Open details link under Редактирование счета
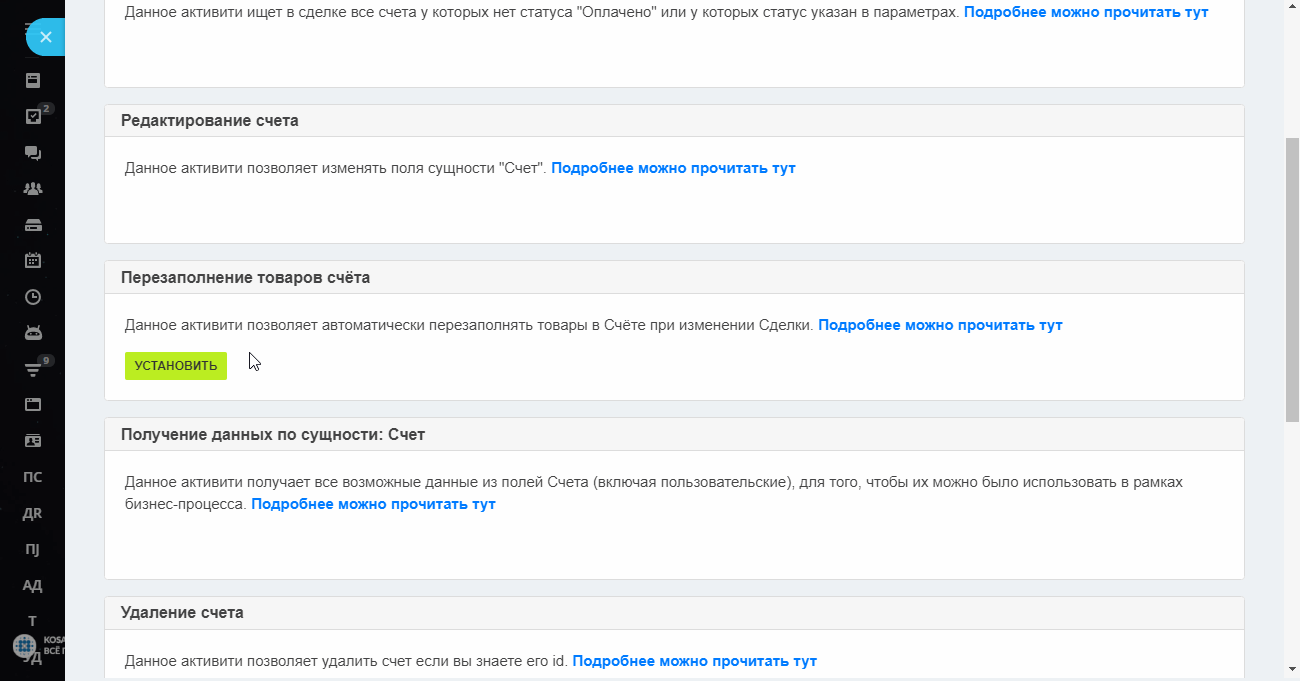This screenshot has width=1300, height=681. 673,168
